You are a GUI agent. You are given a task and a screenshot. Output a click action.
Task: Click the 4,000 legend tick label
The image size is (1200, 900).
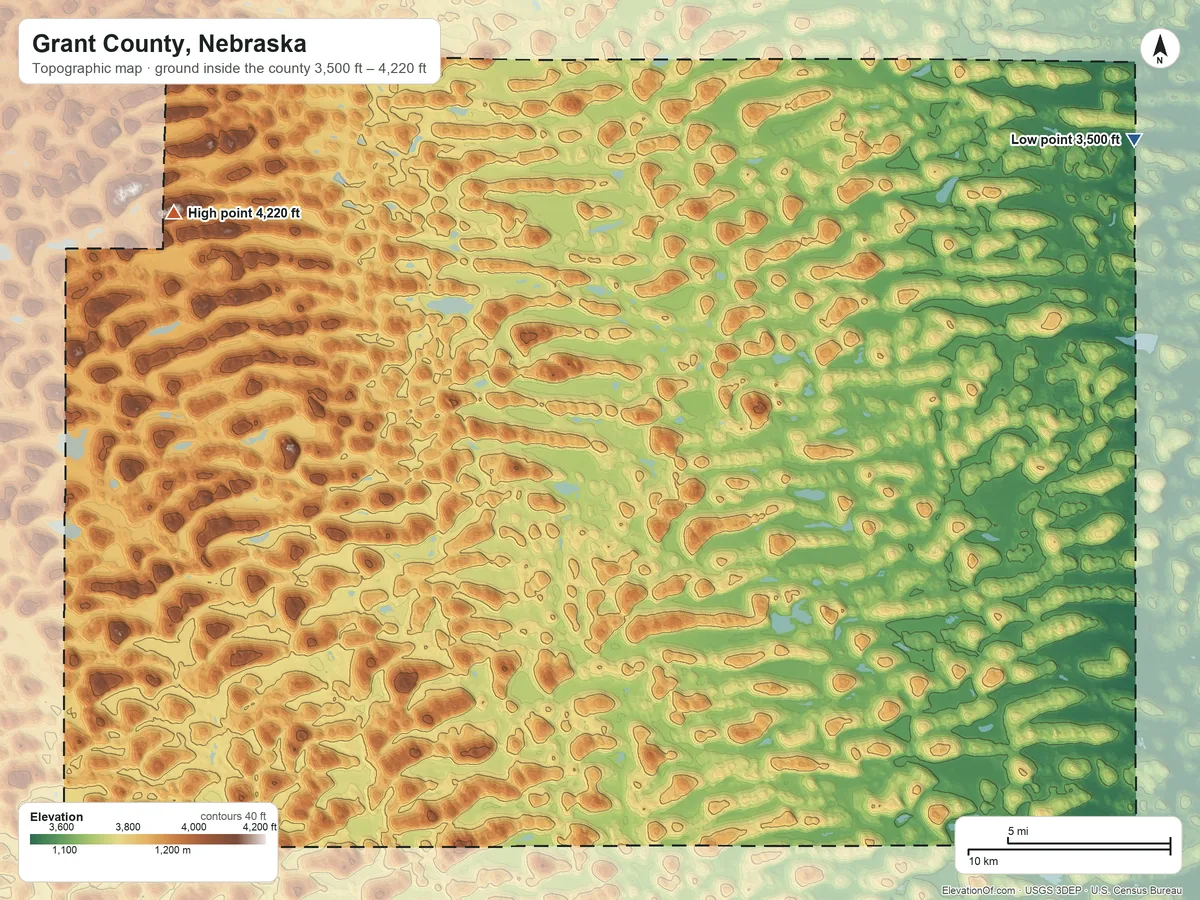coord(194,827)
